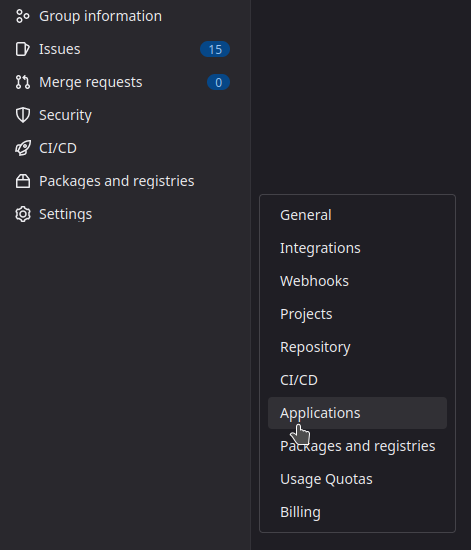Open CI/CD in the left sidebar
The image size is (471, 550).
pos(58,148)
